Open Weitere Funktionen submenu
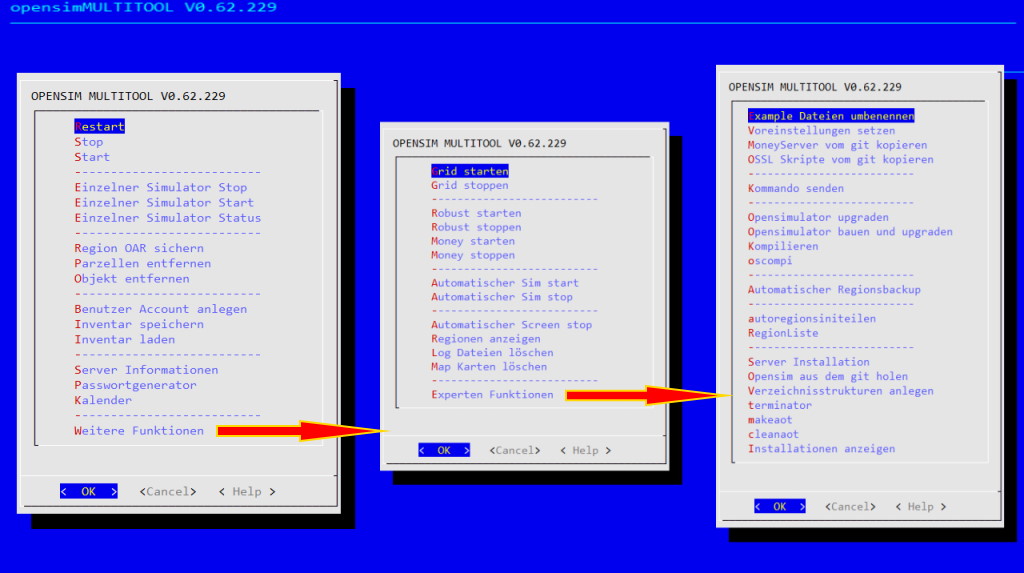This screenshot has width=1024, height=573. pyautogui.click(x=138, y=431)
